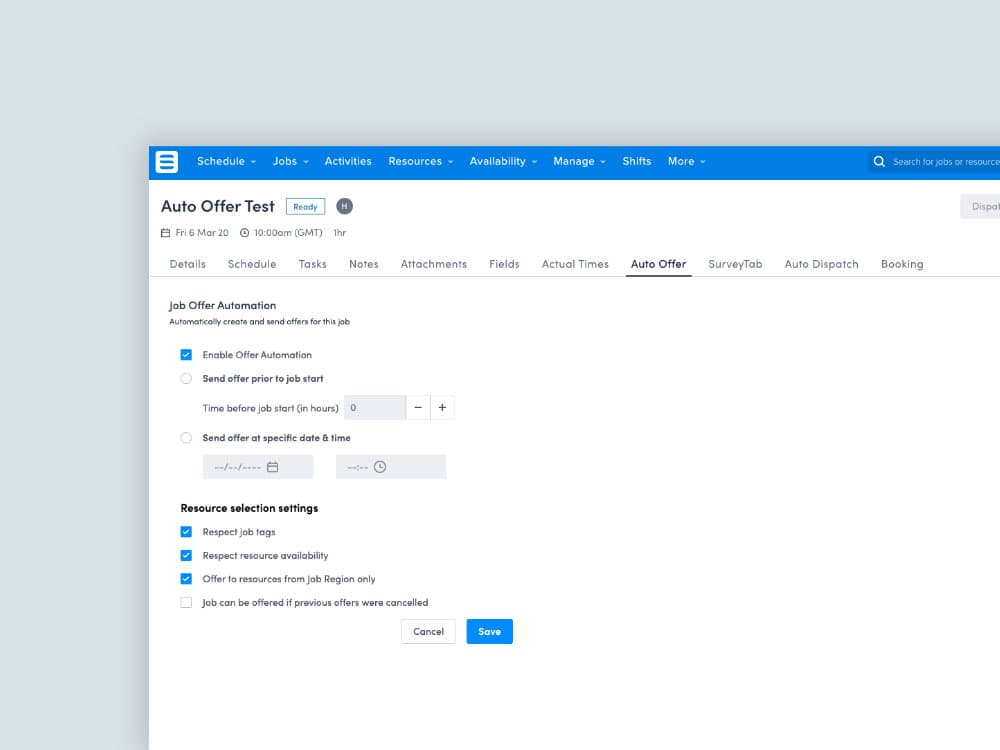Switch to the Tasks tab
1000x750 pixels.
point(312,264)
